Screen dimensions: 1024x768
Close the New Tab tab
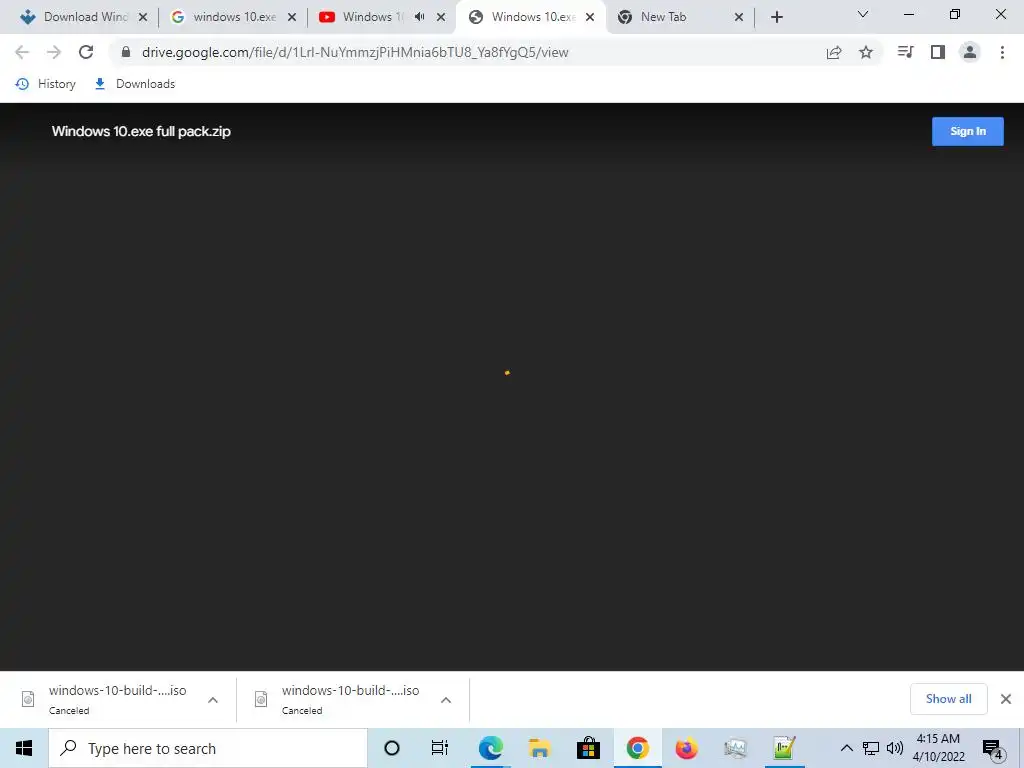coord(739,17)
